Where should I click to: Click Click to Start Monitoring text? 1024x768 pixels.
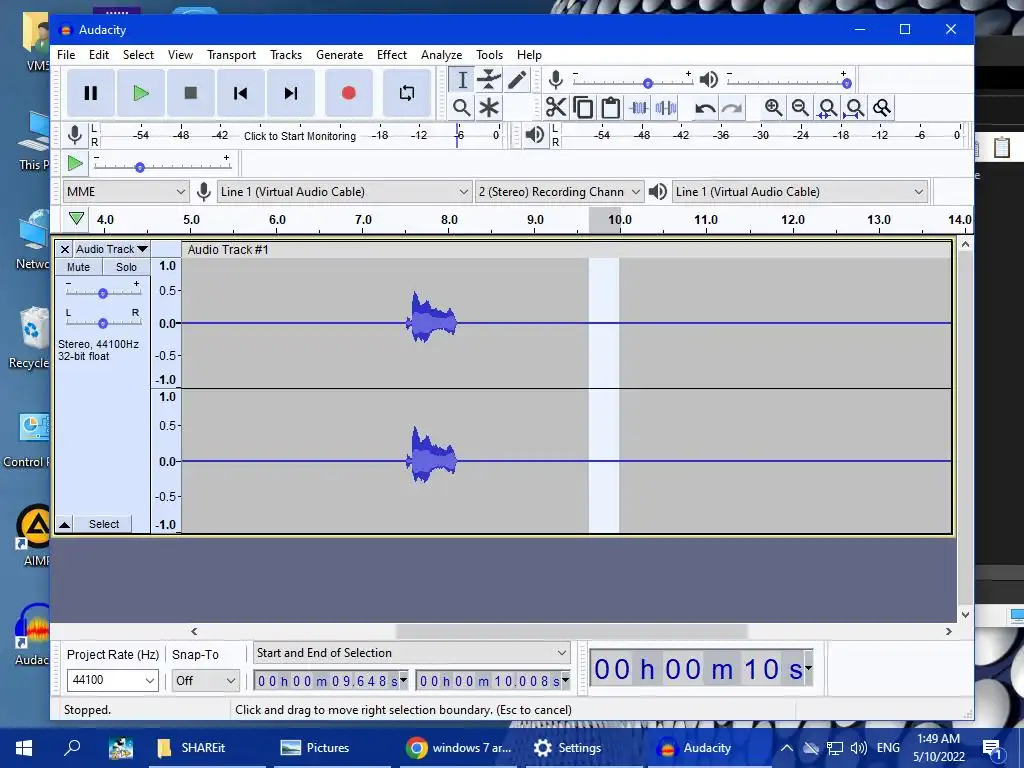pyautogui.click(x=300, y=136)
